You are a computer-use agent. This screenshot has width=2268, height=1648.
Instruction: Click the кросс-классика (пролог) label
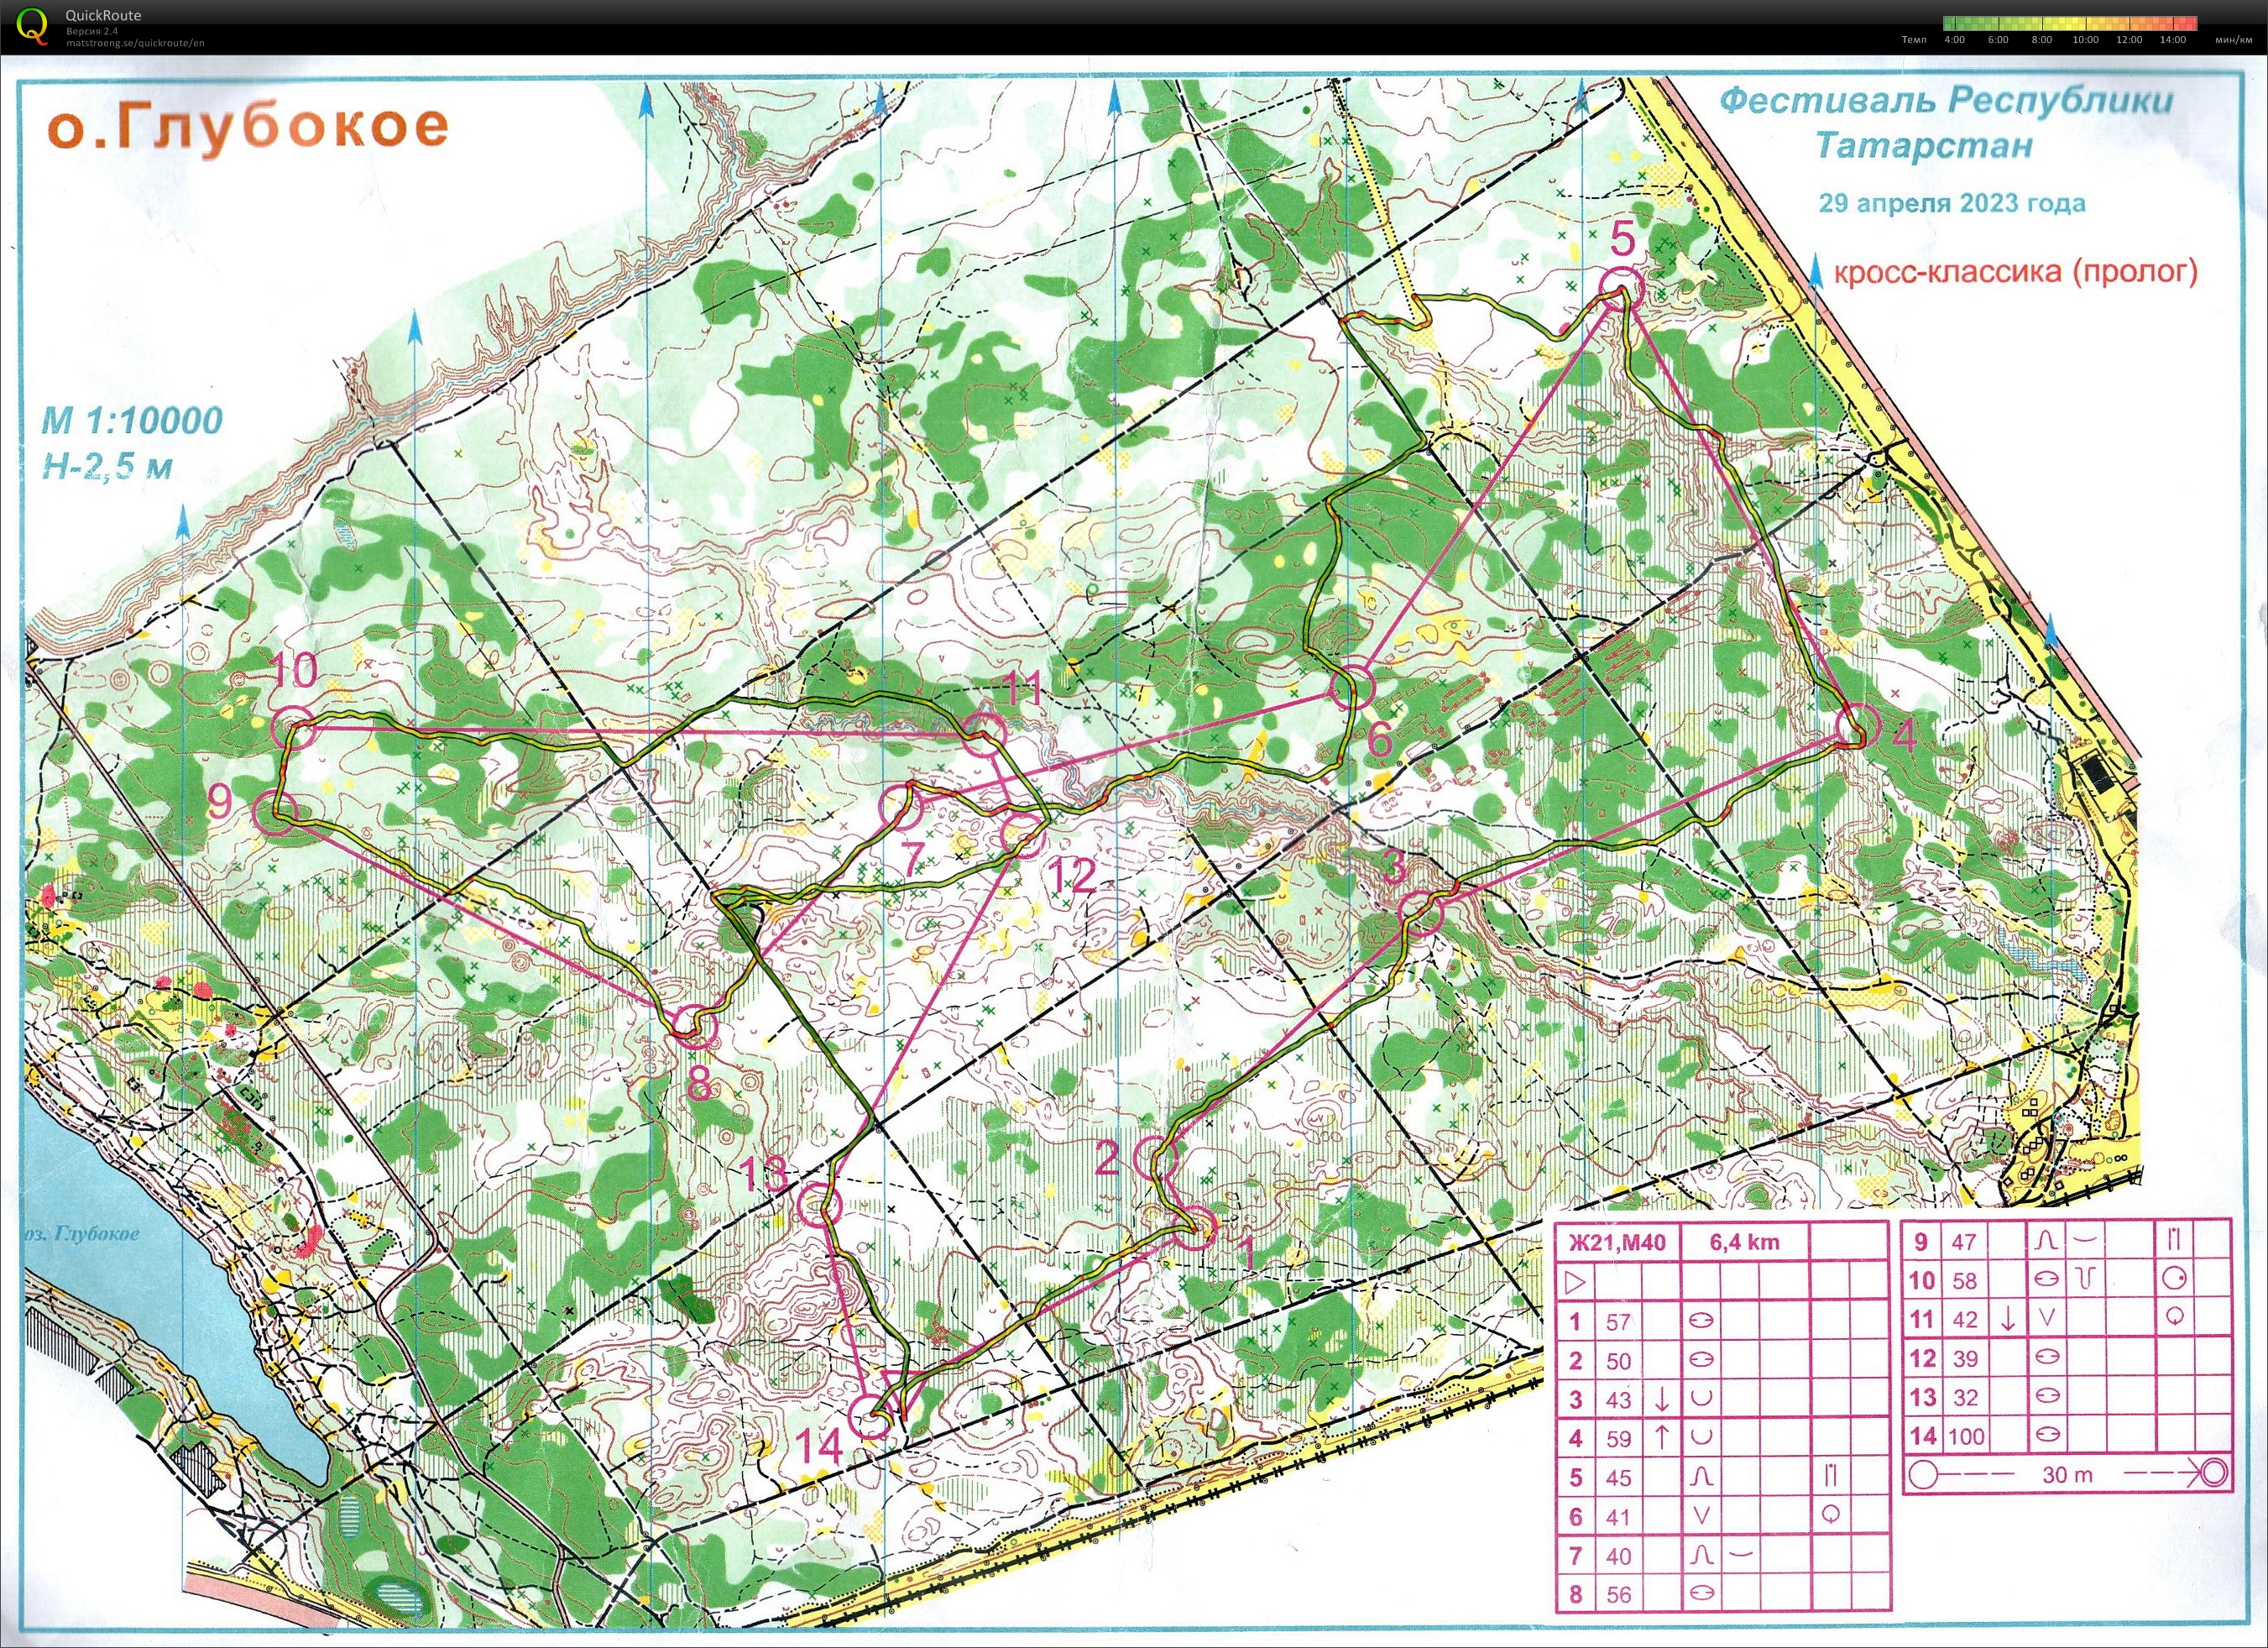pos(2015,272)
